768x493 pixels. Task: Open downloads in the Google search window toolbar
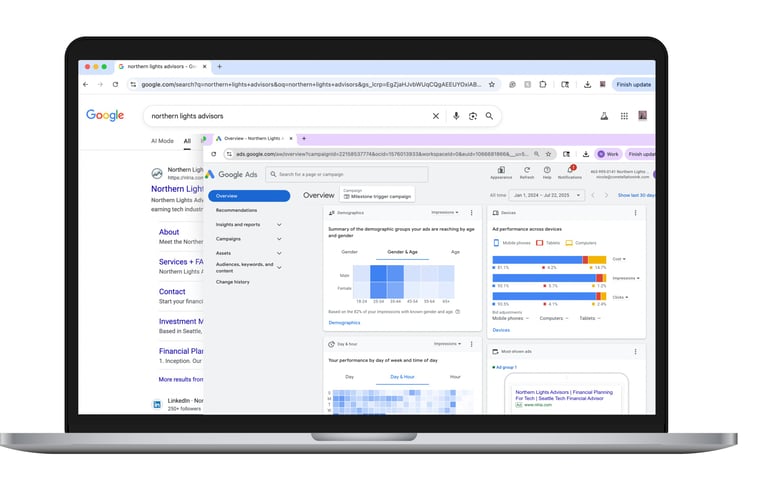587,85
